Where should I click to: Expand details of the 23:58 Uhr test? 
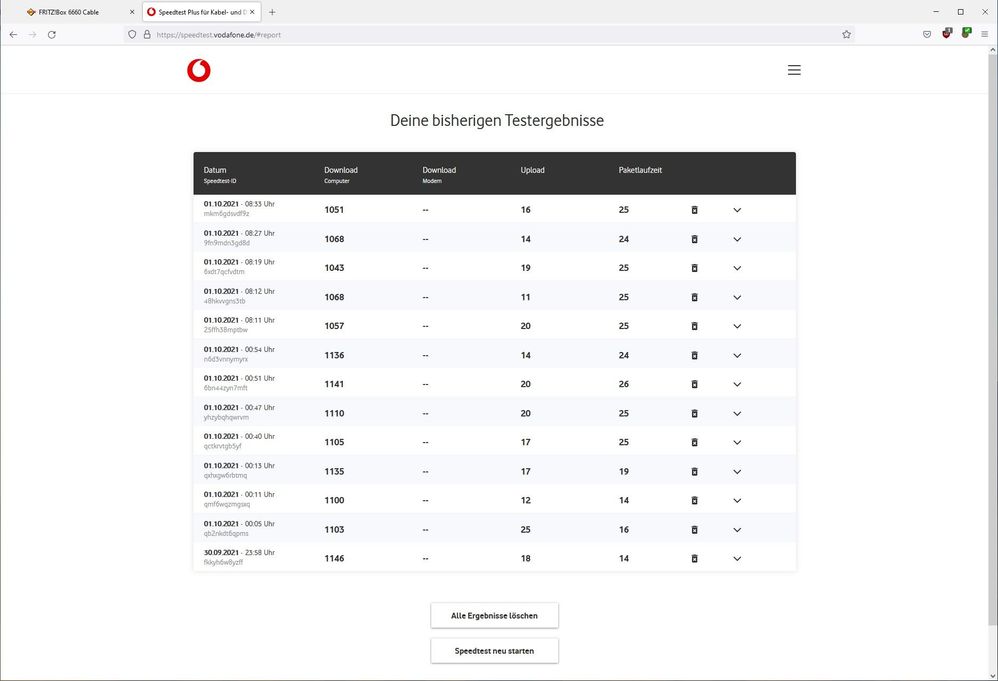[737, 558]
